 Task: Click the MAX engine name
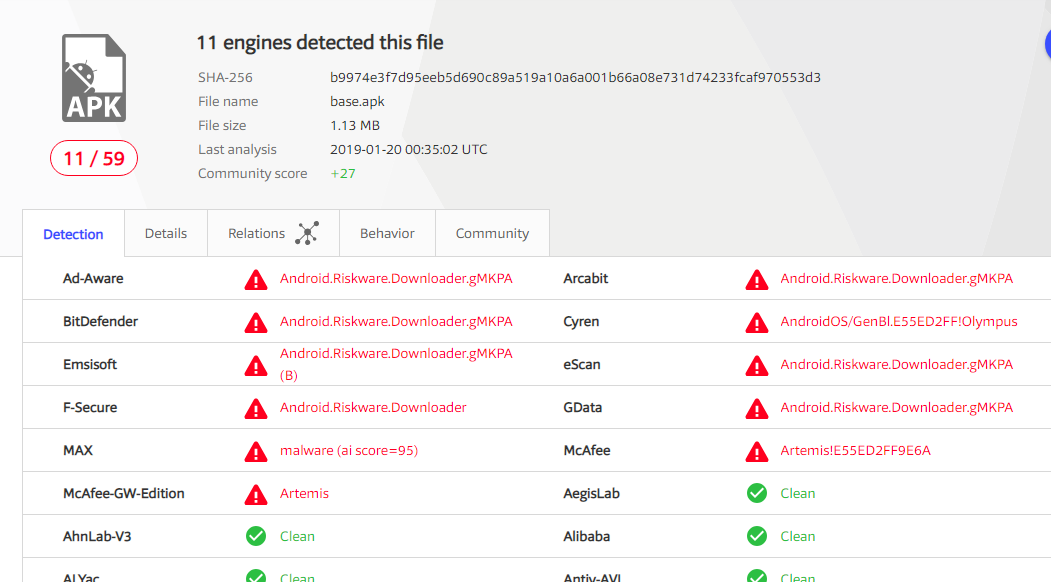click(x=78, y=450)
